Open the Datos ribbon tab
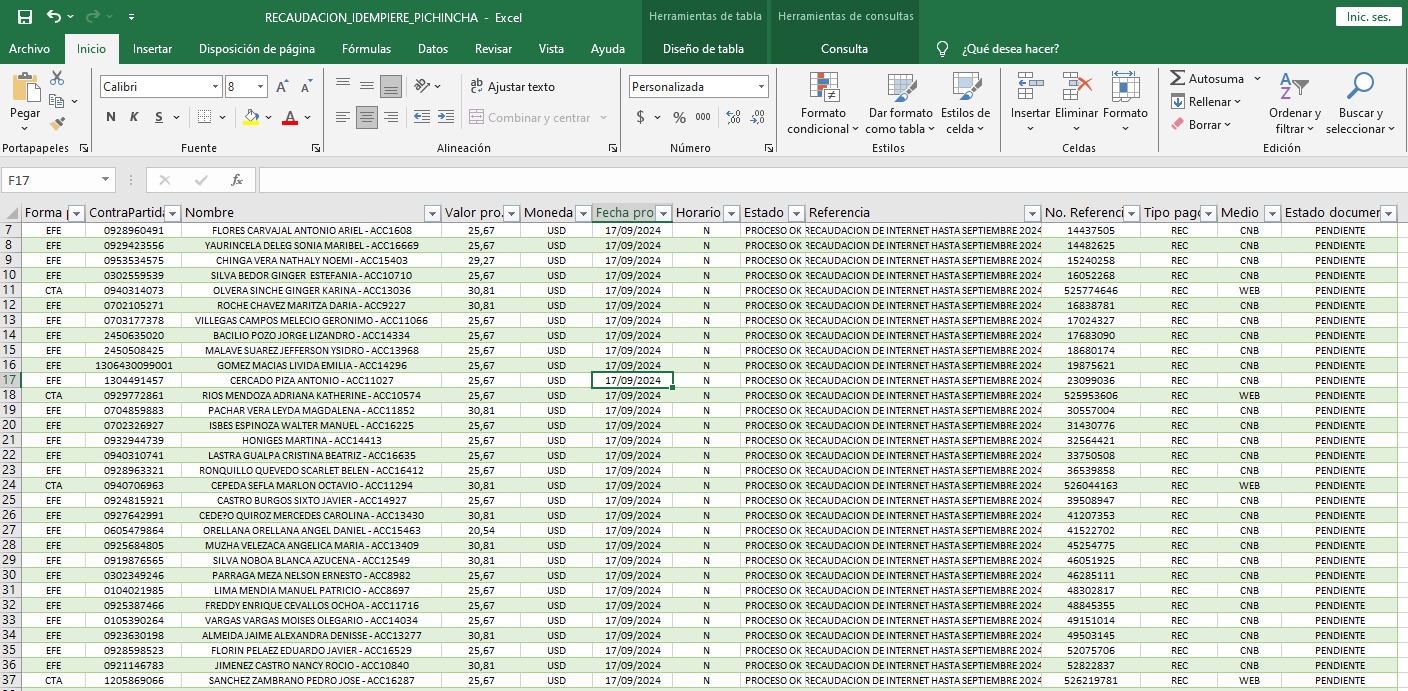This screenshot has height=691, width=1408. point(432,48)
